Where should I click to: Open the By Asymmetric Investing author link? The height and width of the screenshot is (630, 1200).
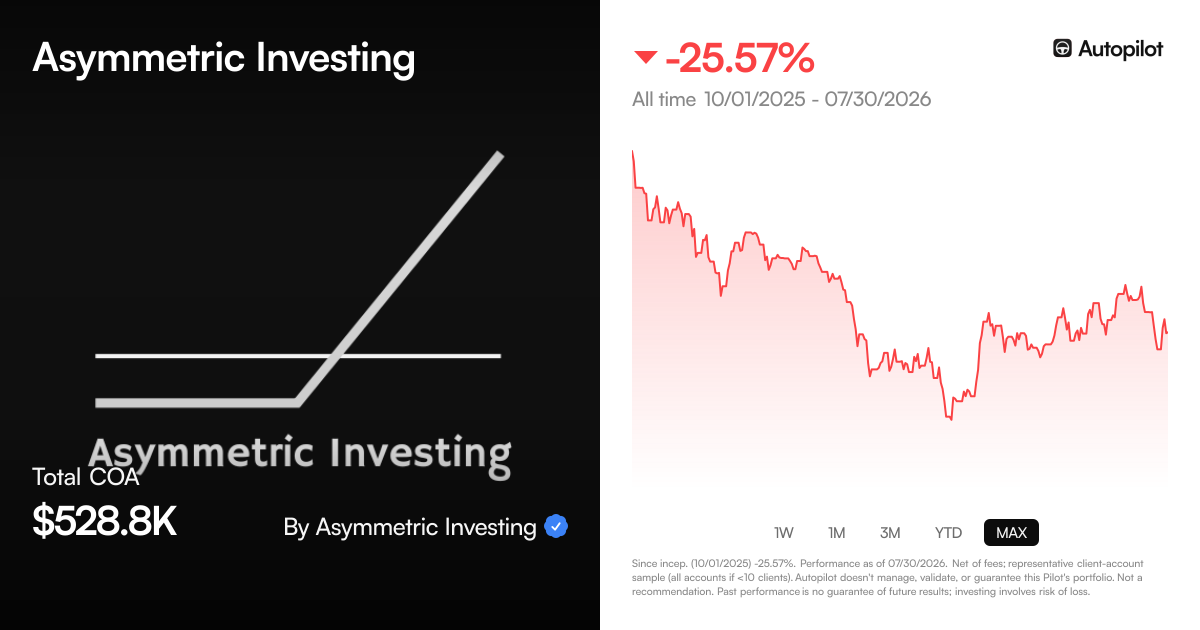(410, 527)
